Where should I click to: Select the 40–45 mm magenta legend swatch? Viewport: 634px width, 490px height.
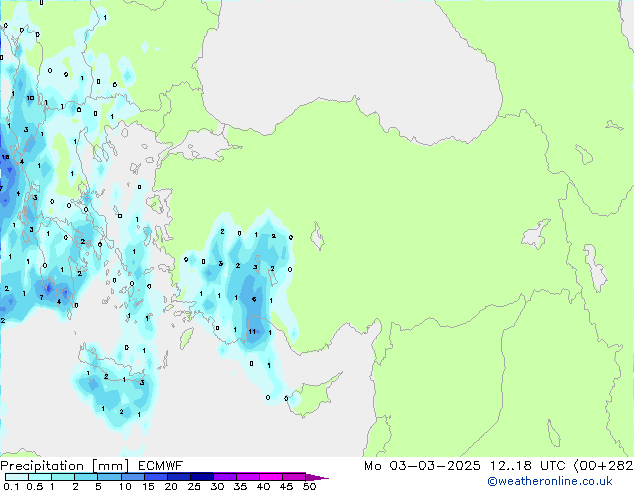click(271, 477)
